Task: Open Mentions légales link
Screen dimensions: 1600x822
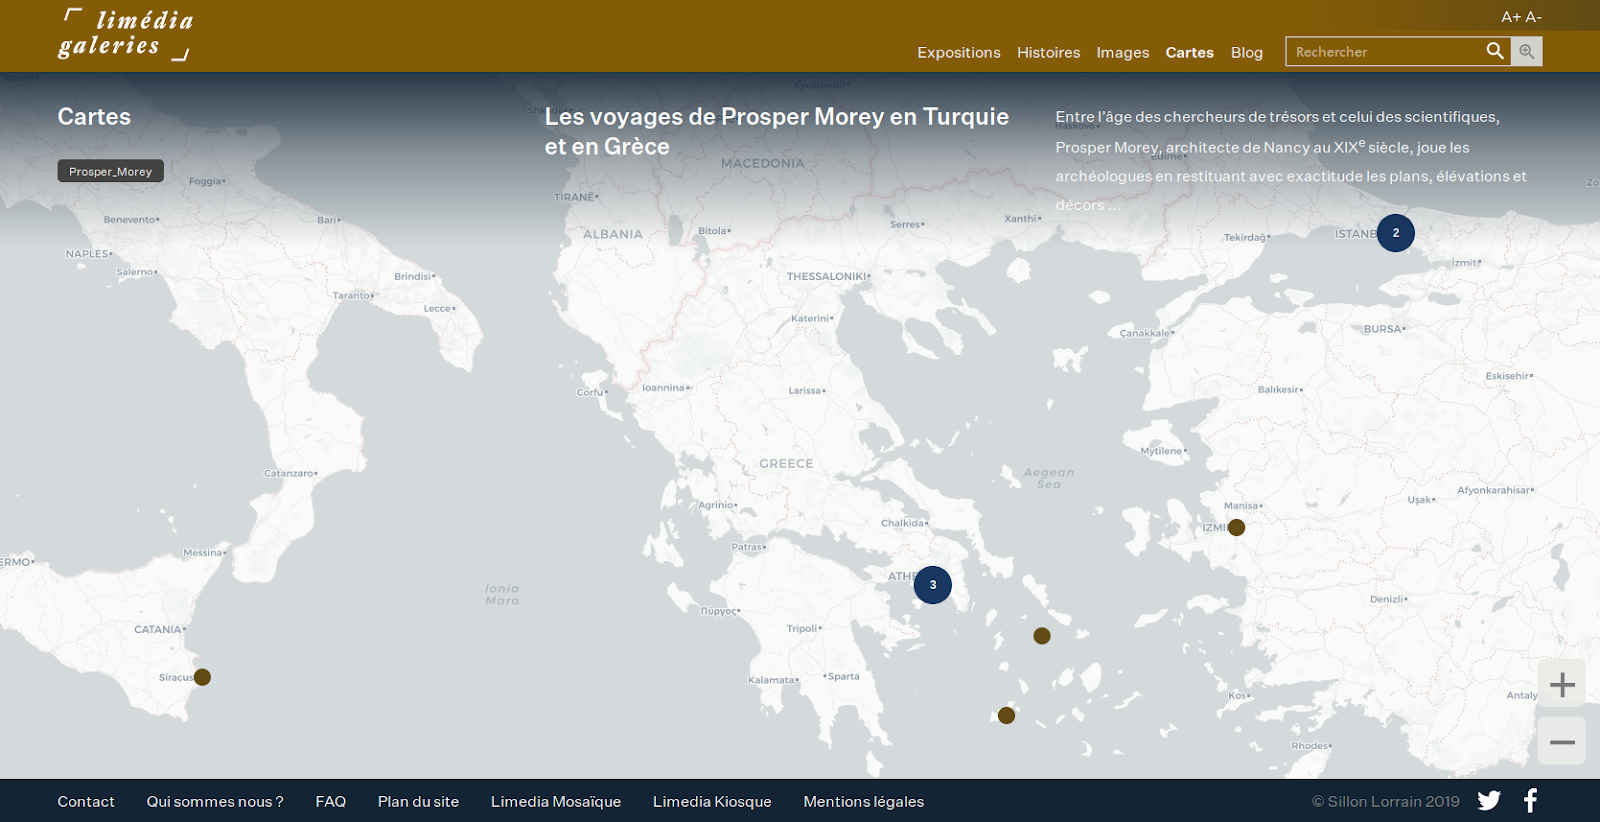Action: [x=863, y=801]
